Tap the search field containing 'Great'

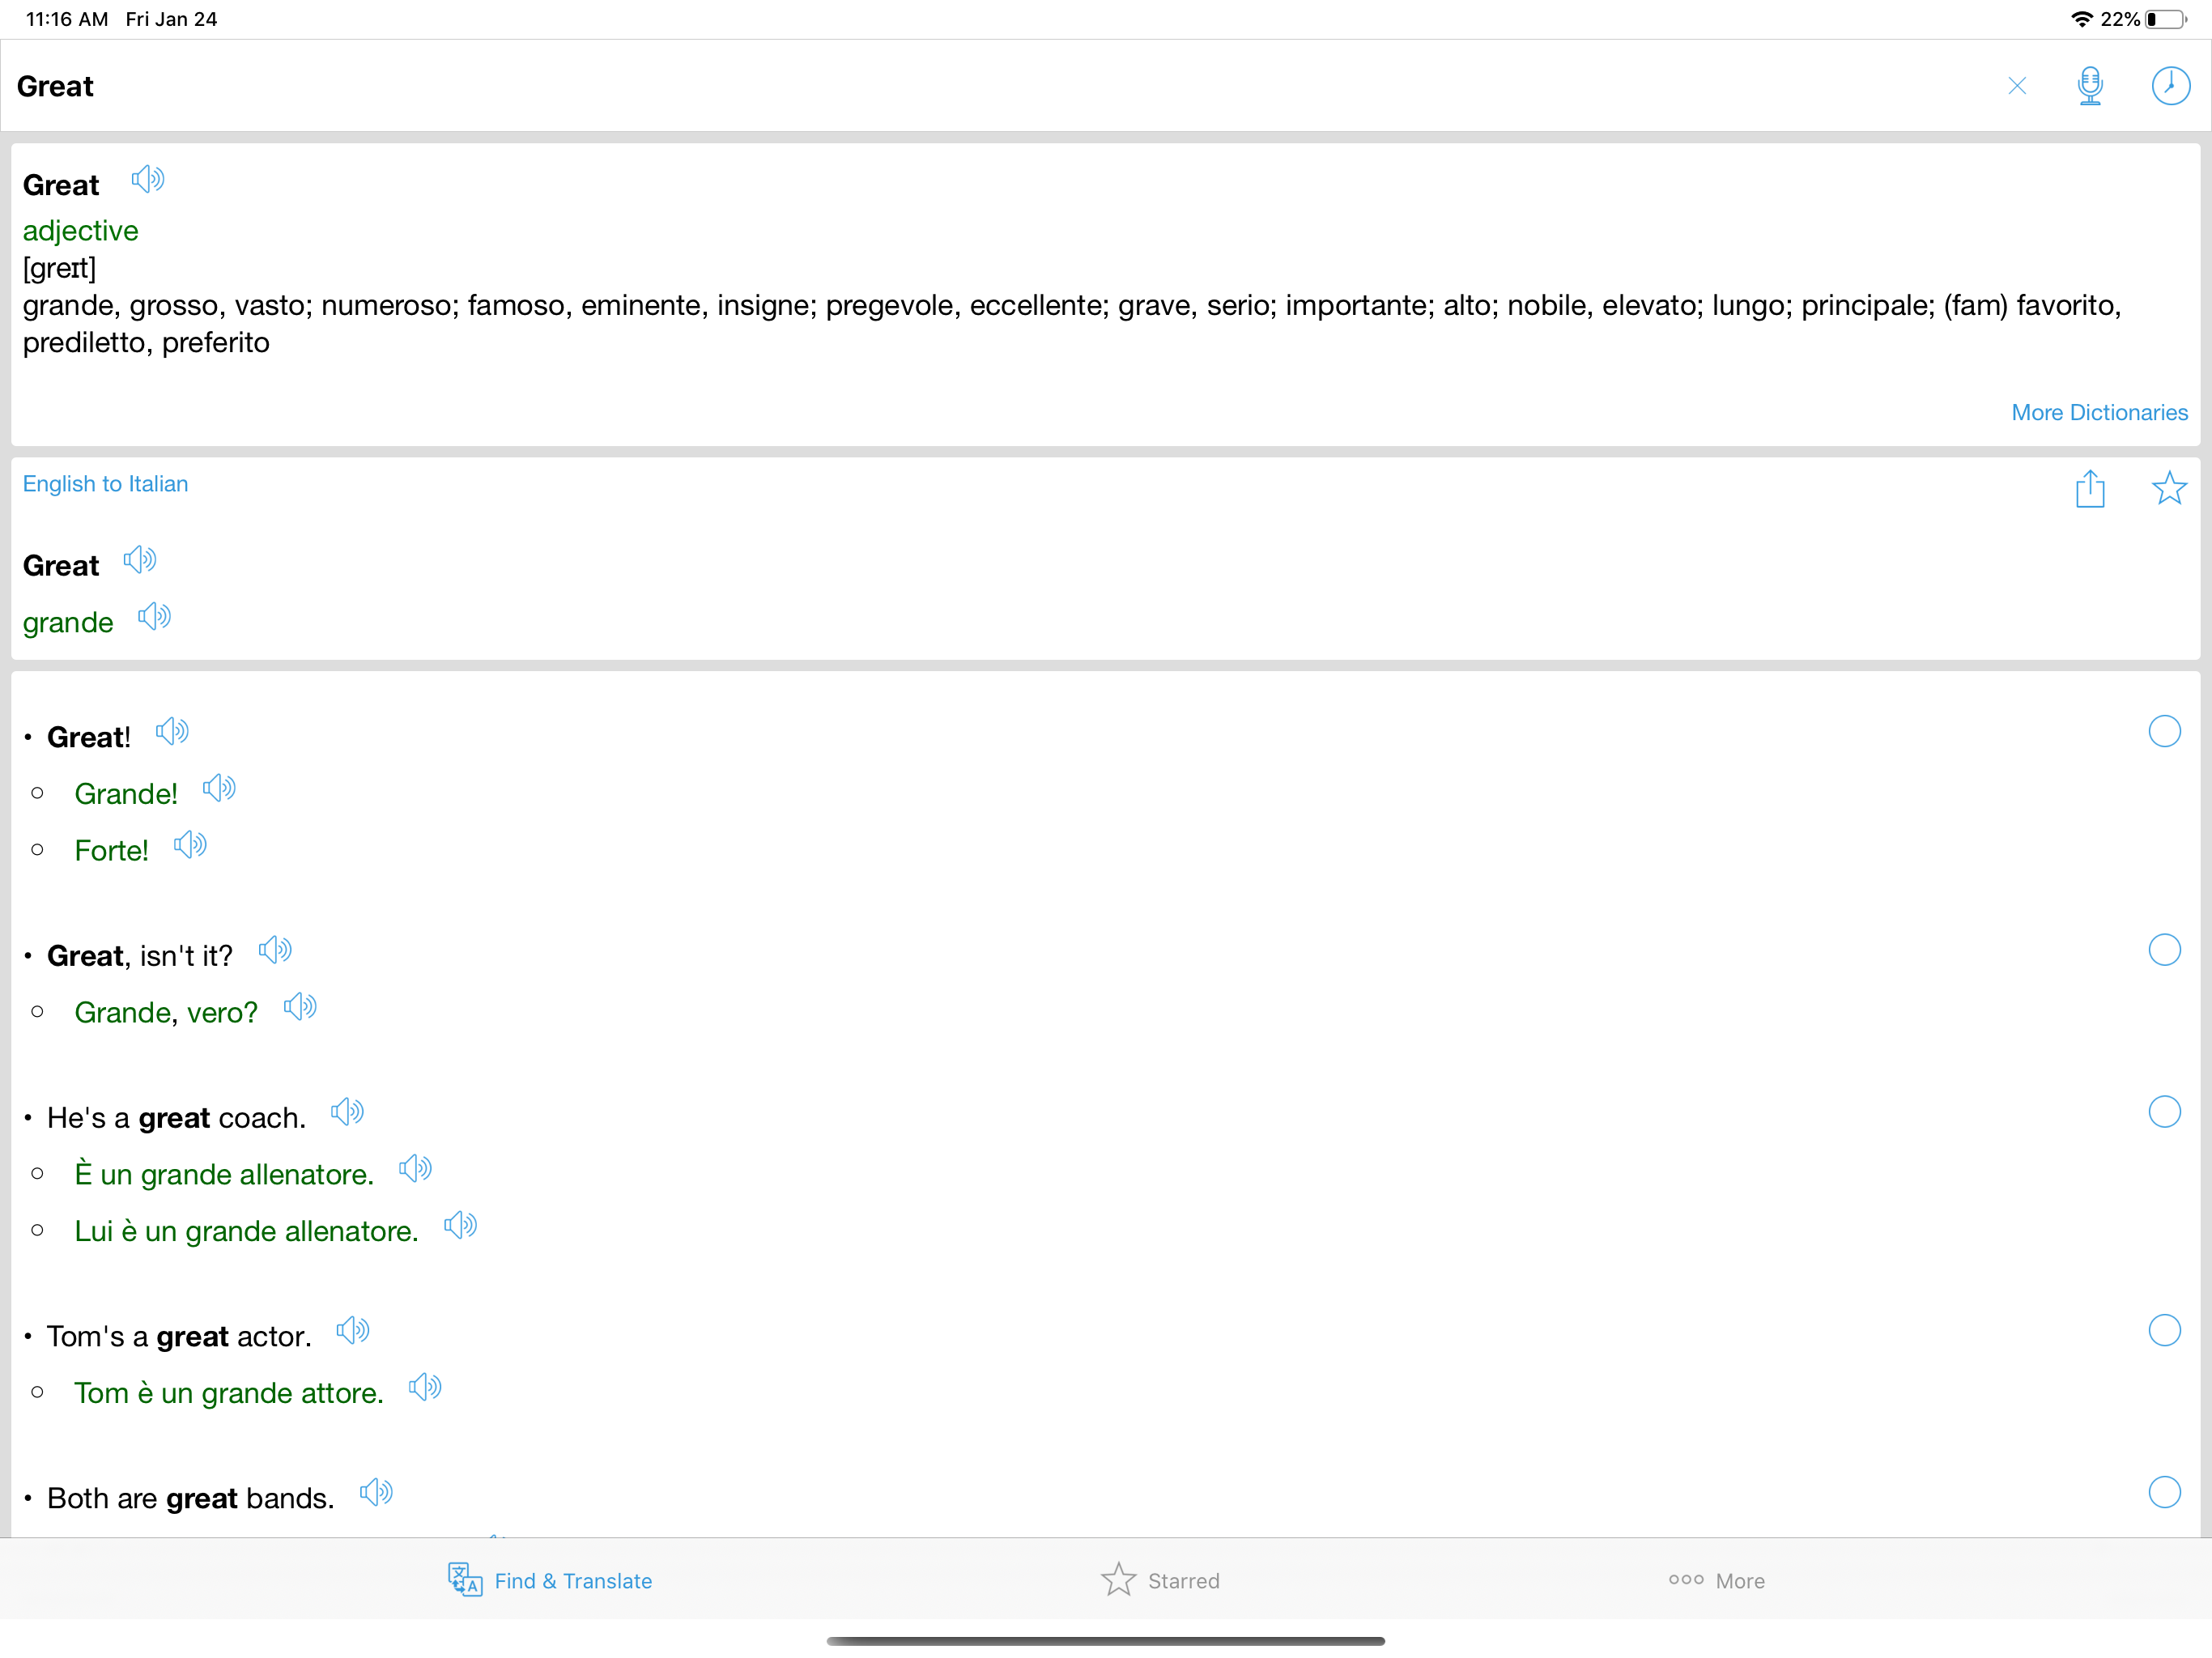[900, 86]
